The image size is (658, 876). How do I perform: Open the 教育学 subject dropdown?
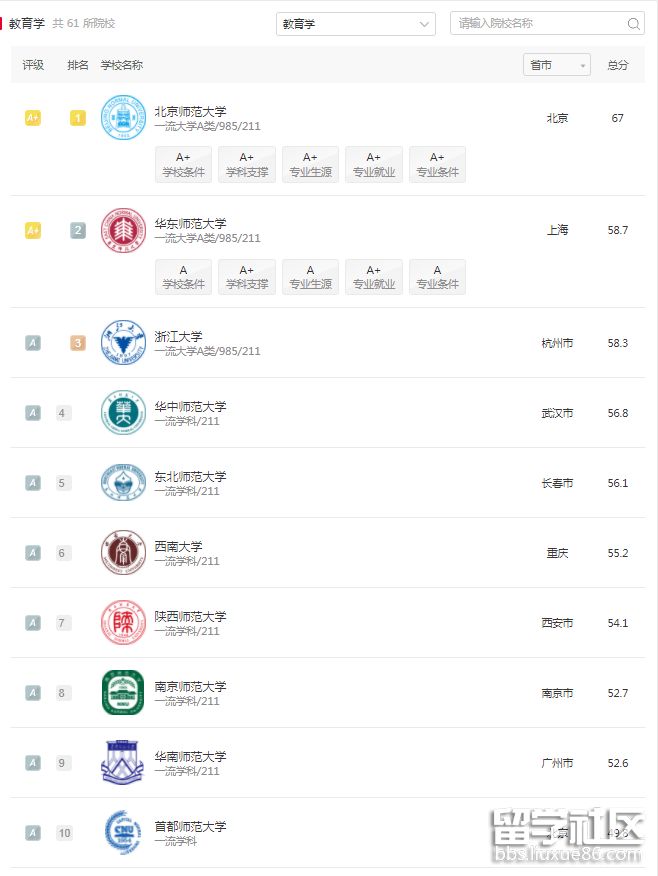[356, 22]
